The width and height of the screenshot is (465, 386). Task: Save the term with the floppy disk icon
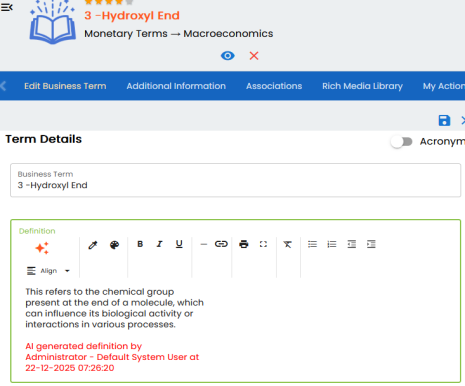point(444,120)
